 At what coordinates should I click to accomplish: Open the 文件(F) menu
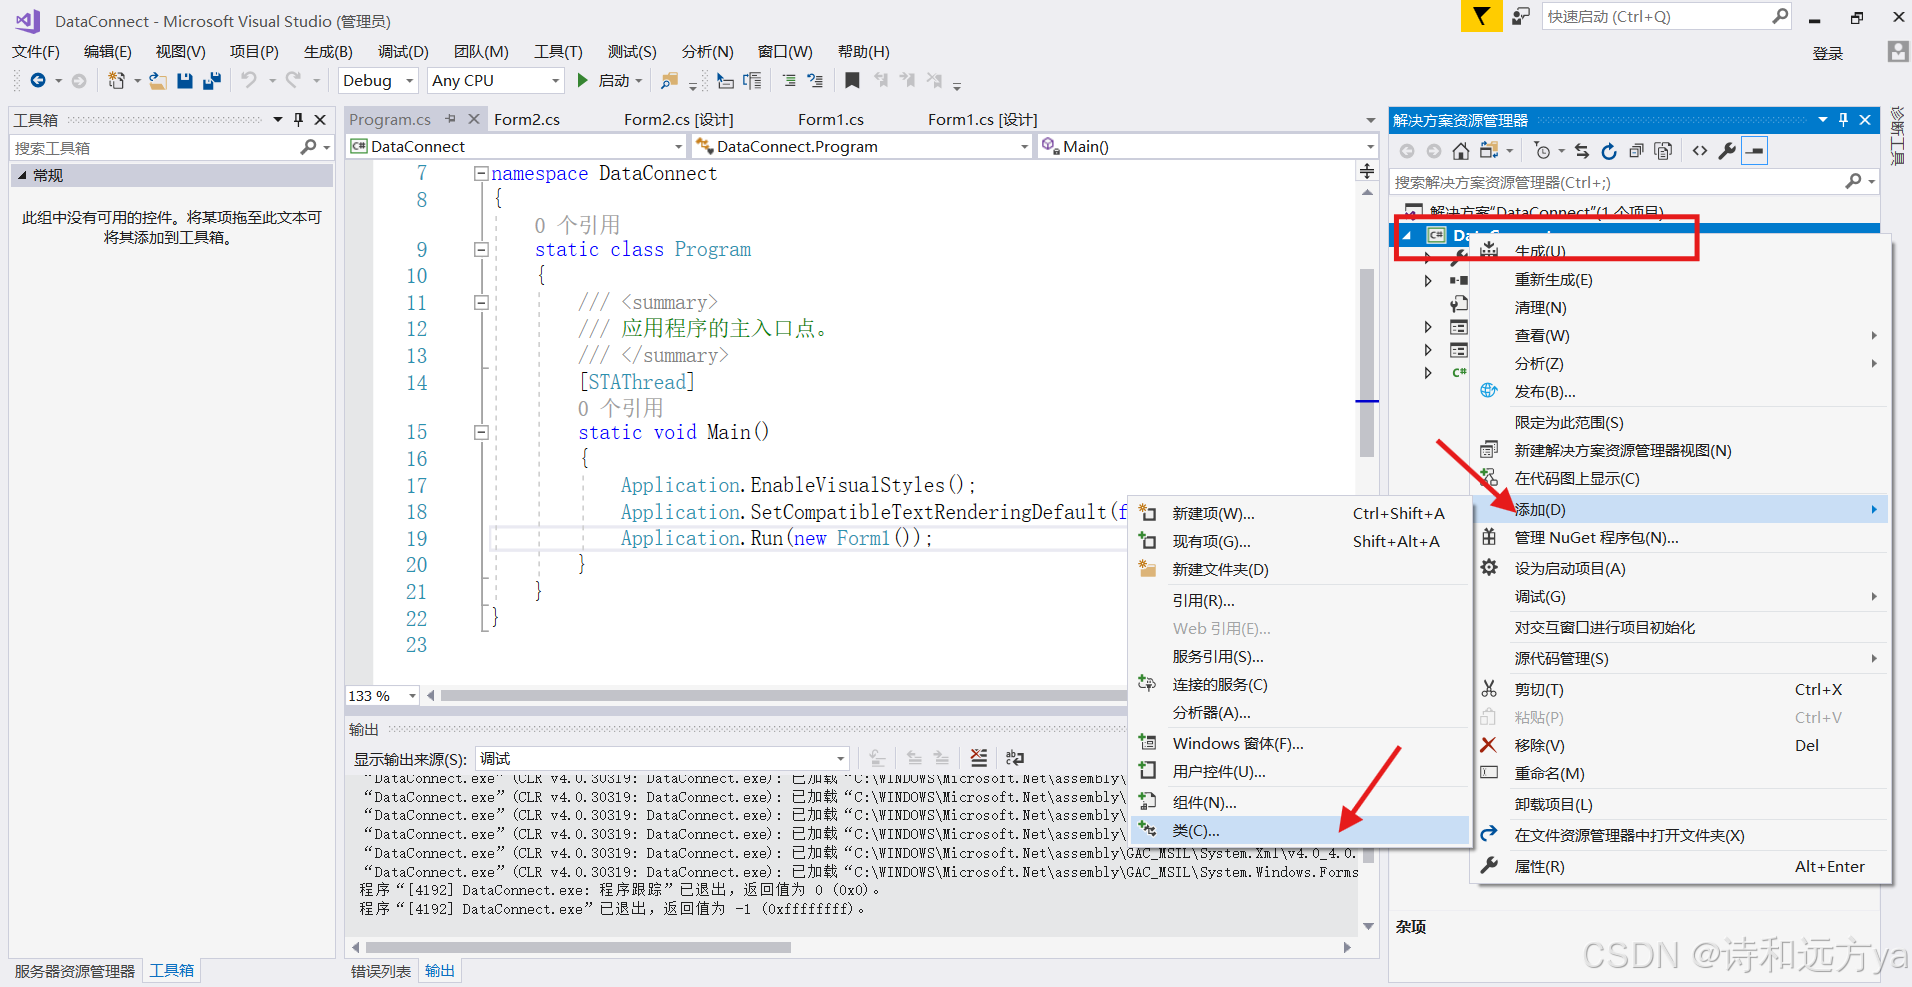pos(36,52)
